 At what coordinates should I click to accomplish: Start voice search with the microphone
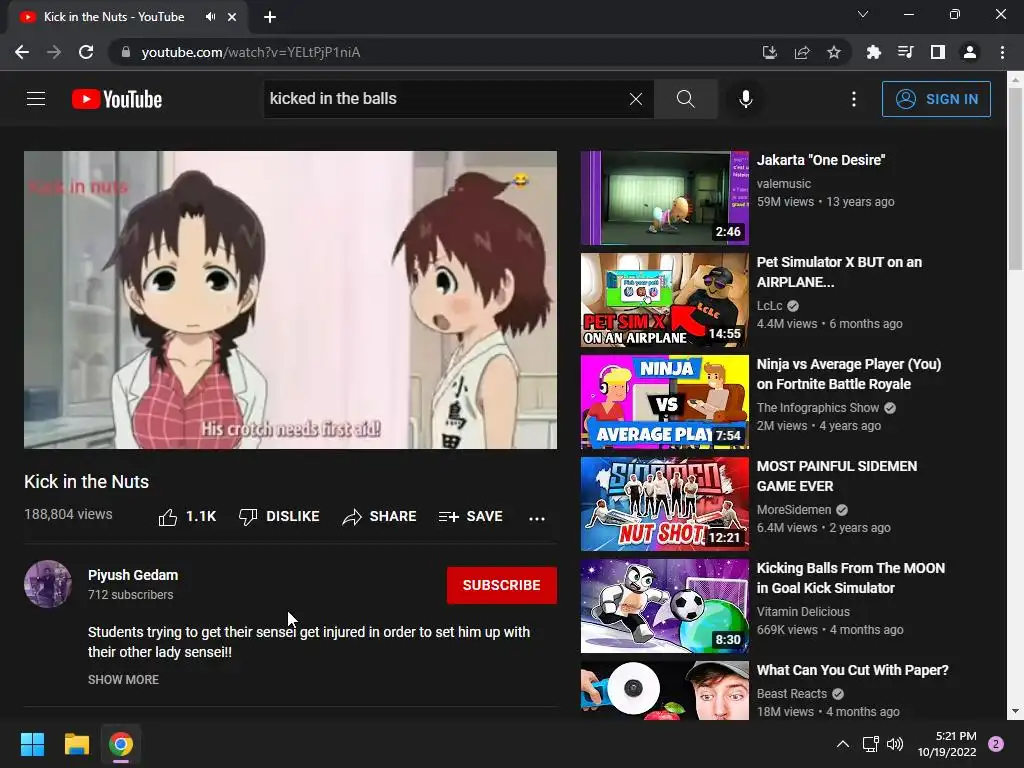coord(746,99)
